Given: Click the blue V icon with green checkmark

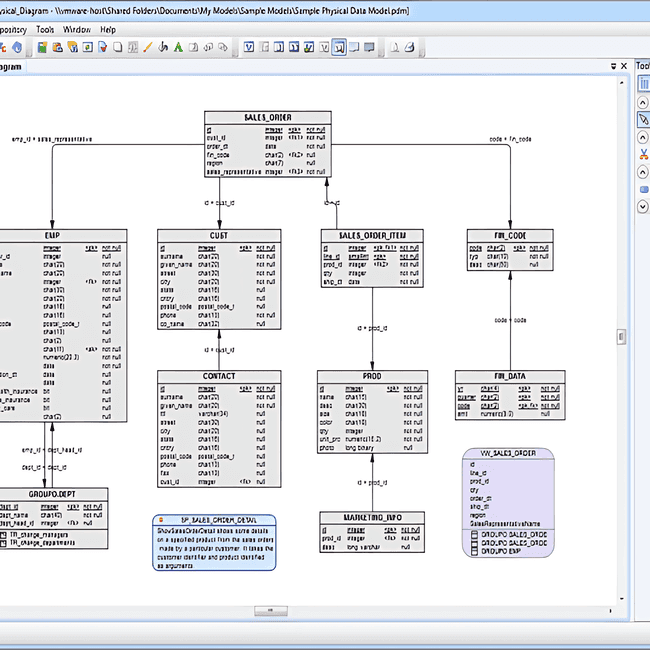Looking at the screenshot, I should [309, 47].
